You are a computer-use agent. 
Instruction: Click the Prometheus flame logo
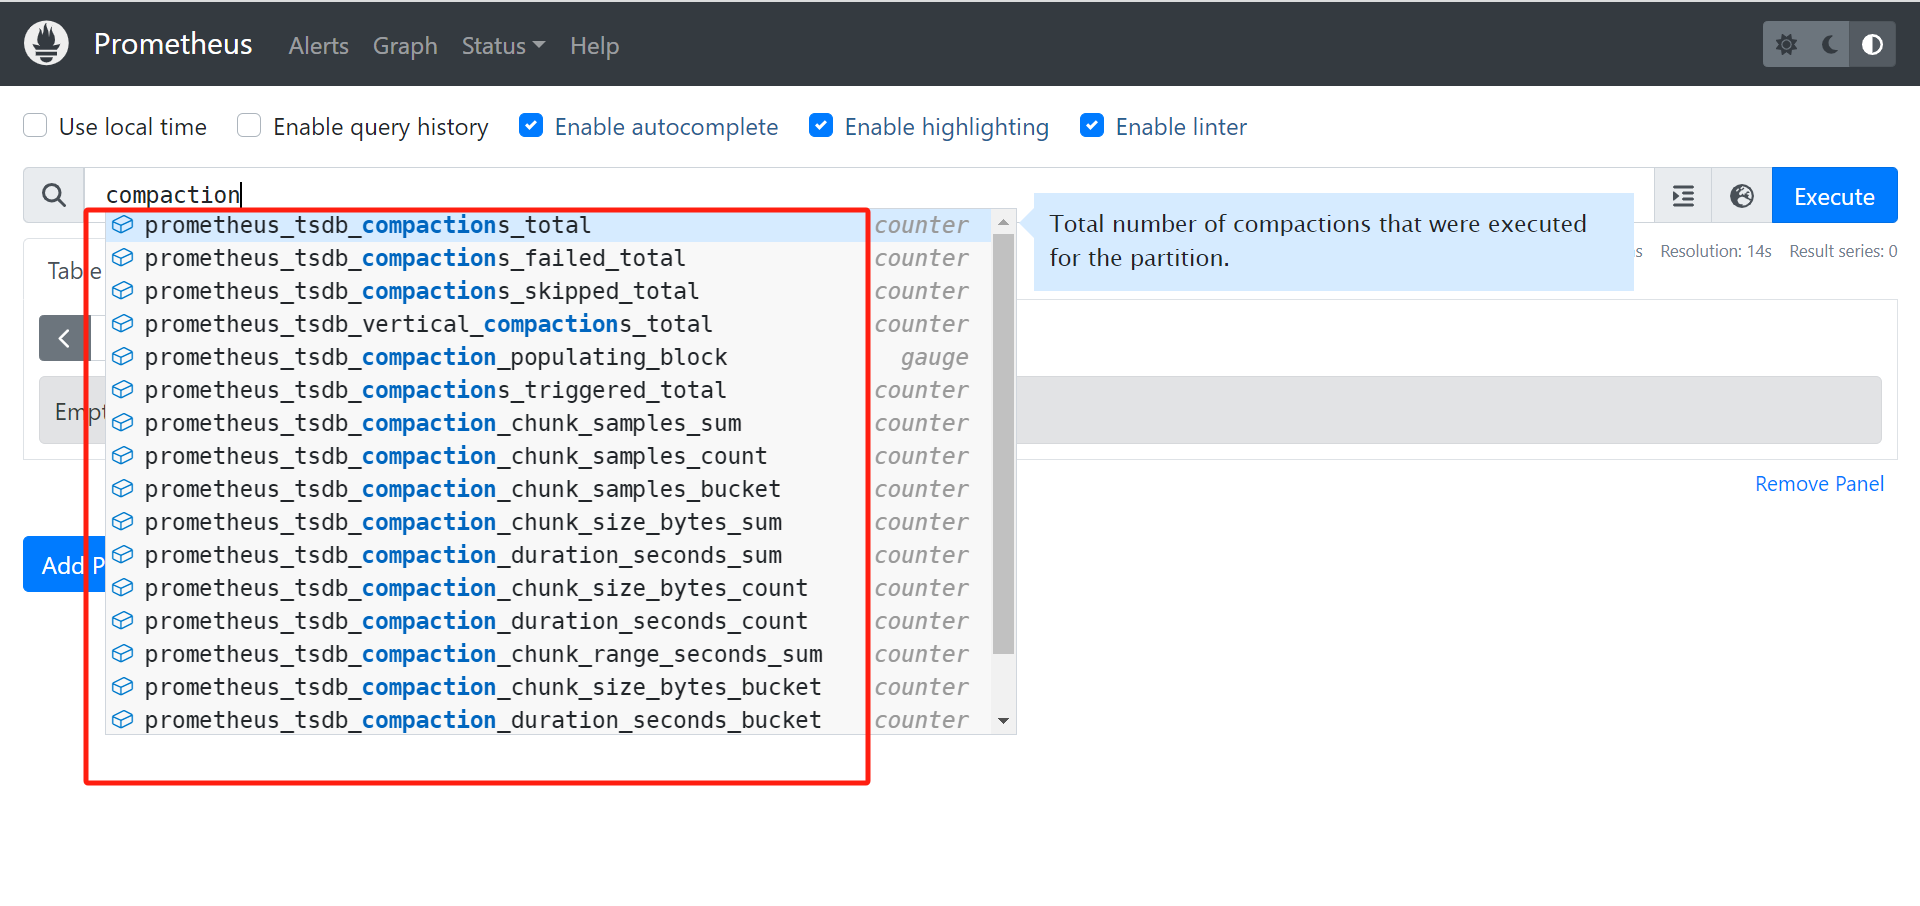[46, 43]
